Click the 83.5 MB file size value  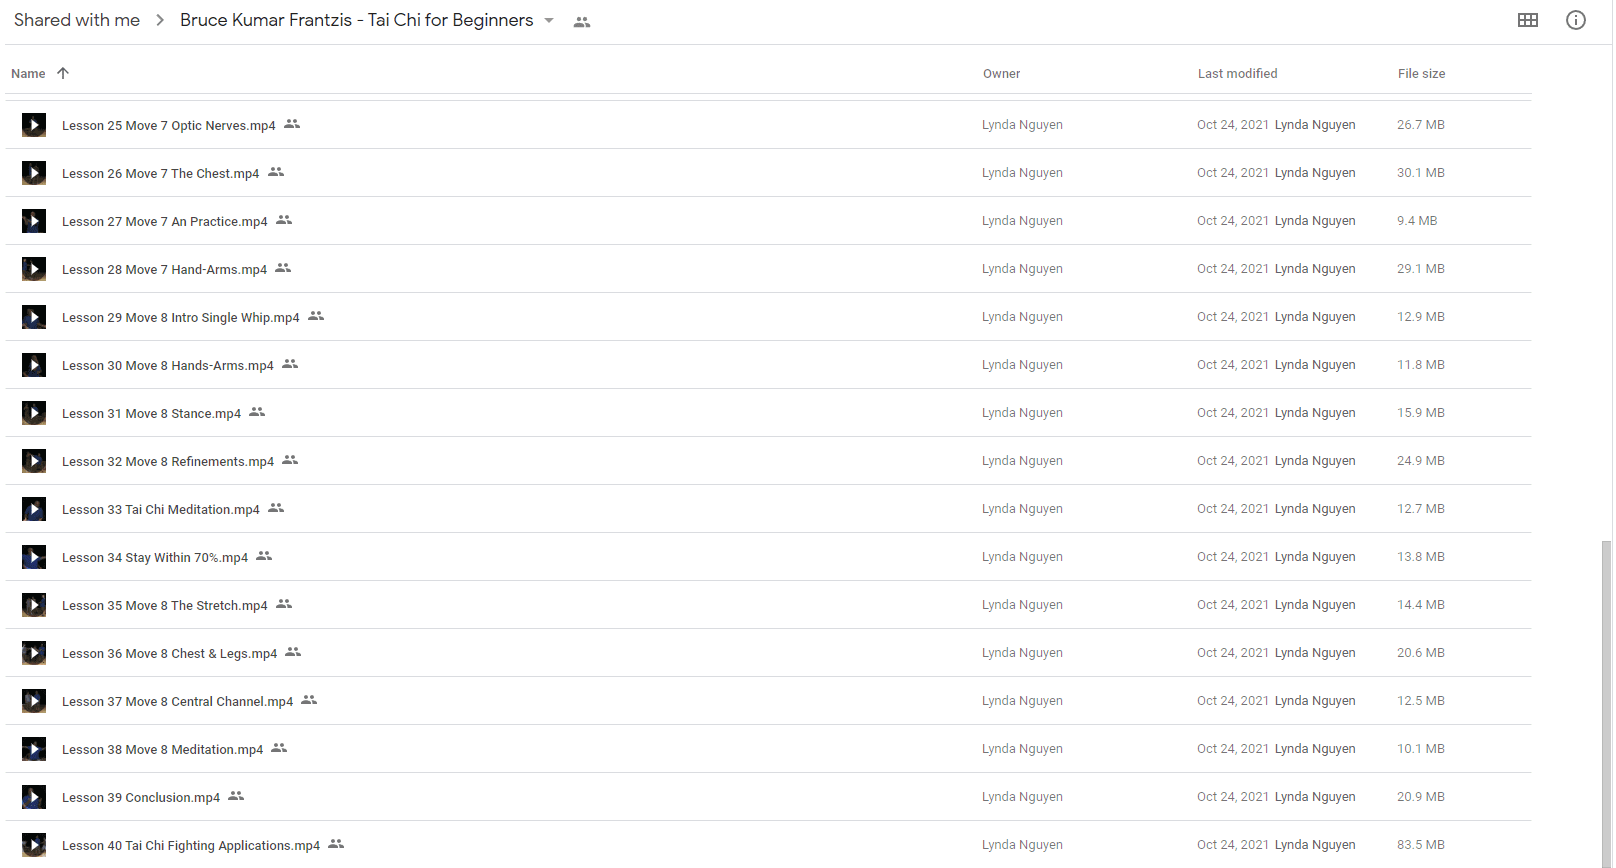click(x=1420, y=845)
